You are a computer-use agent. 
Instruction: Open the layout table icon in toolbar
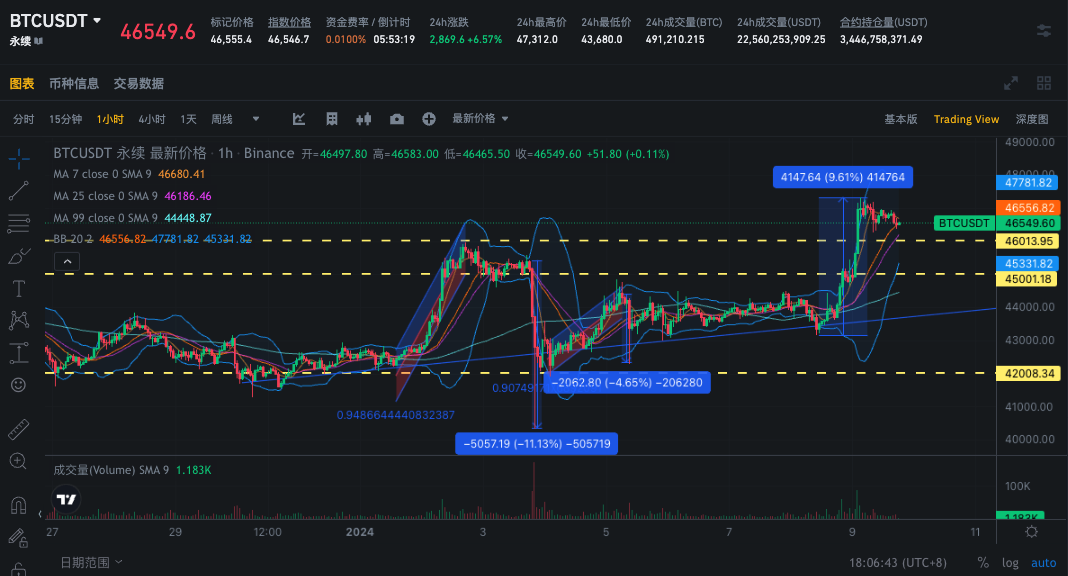332,119
